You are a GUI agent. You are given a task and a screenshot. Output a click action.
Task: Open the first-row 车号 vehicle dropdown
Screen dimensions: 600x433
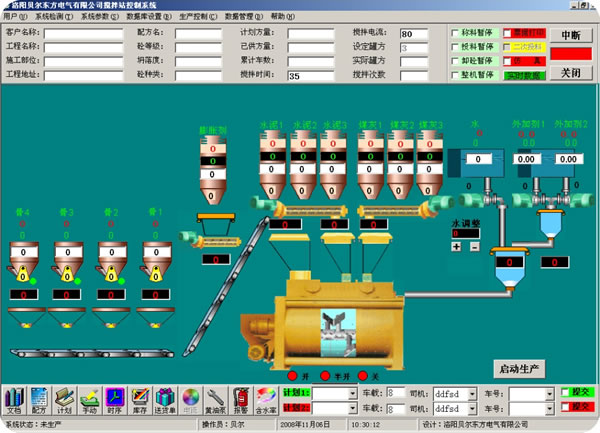click(x=550, y=394)
